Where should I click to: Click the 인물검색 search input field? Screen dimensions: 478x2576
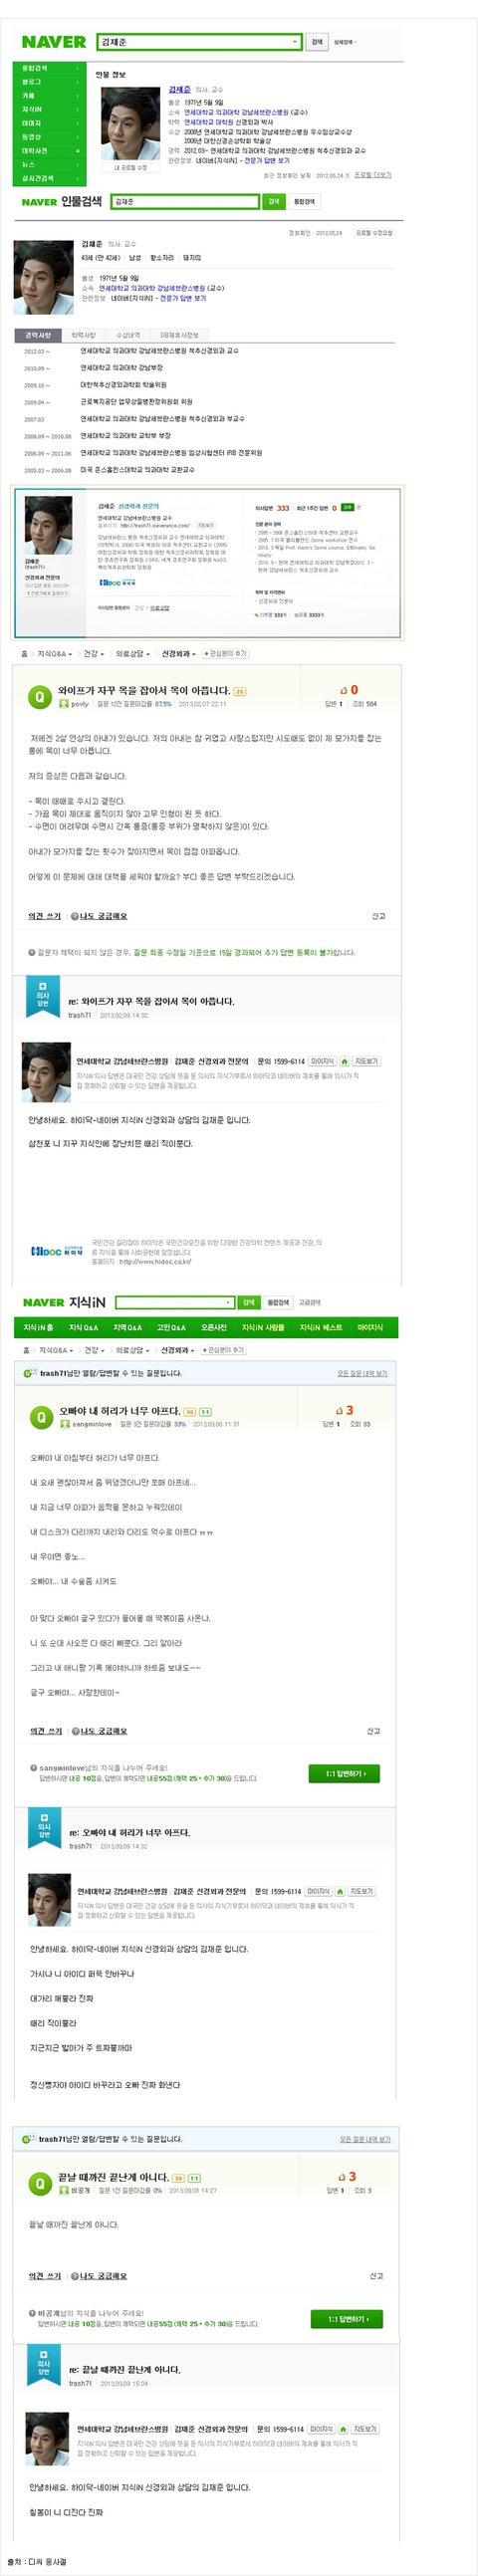click(x=186, y=202)
